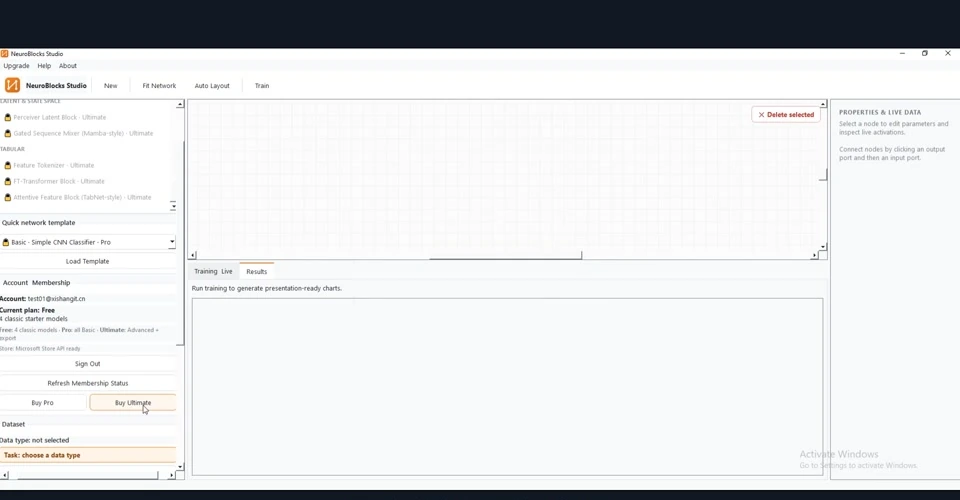Click the Dataset section heading
This screenshot has height=500, width=960.
point(13,424)
